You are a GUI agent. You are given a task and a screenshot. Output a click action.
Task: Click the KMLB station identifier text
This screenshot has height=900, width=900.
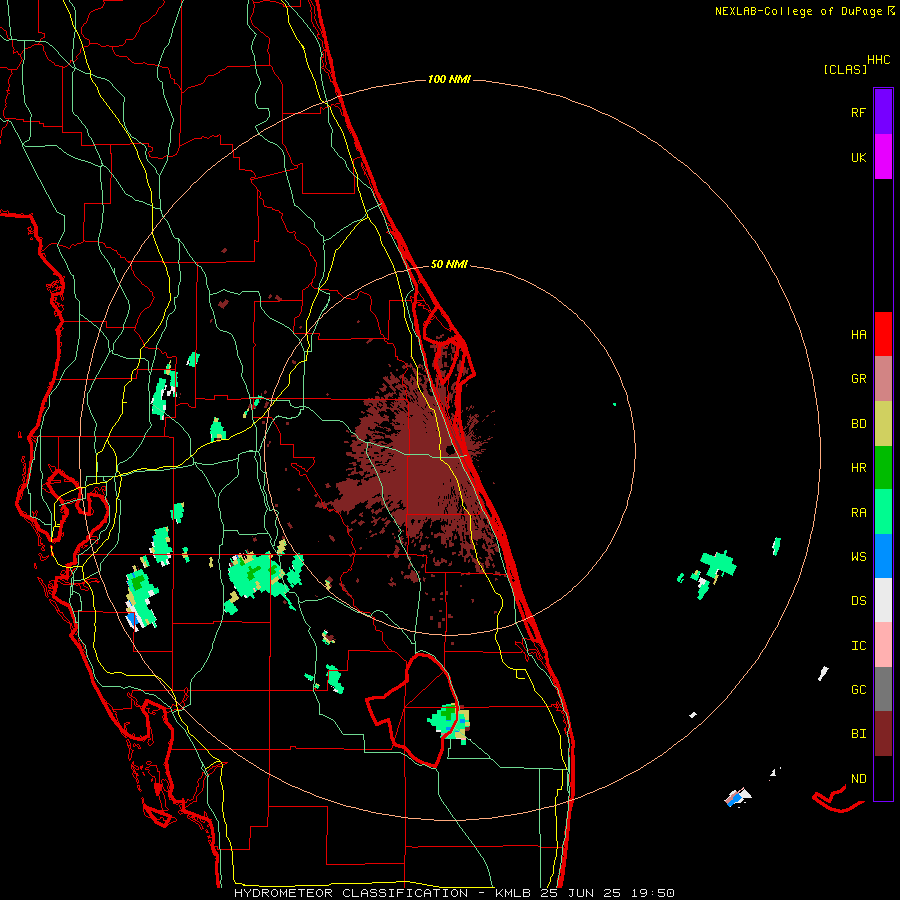pyautogui.click(x=513, y=893)
